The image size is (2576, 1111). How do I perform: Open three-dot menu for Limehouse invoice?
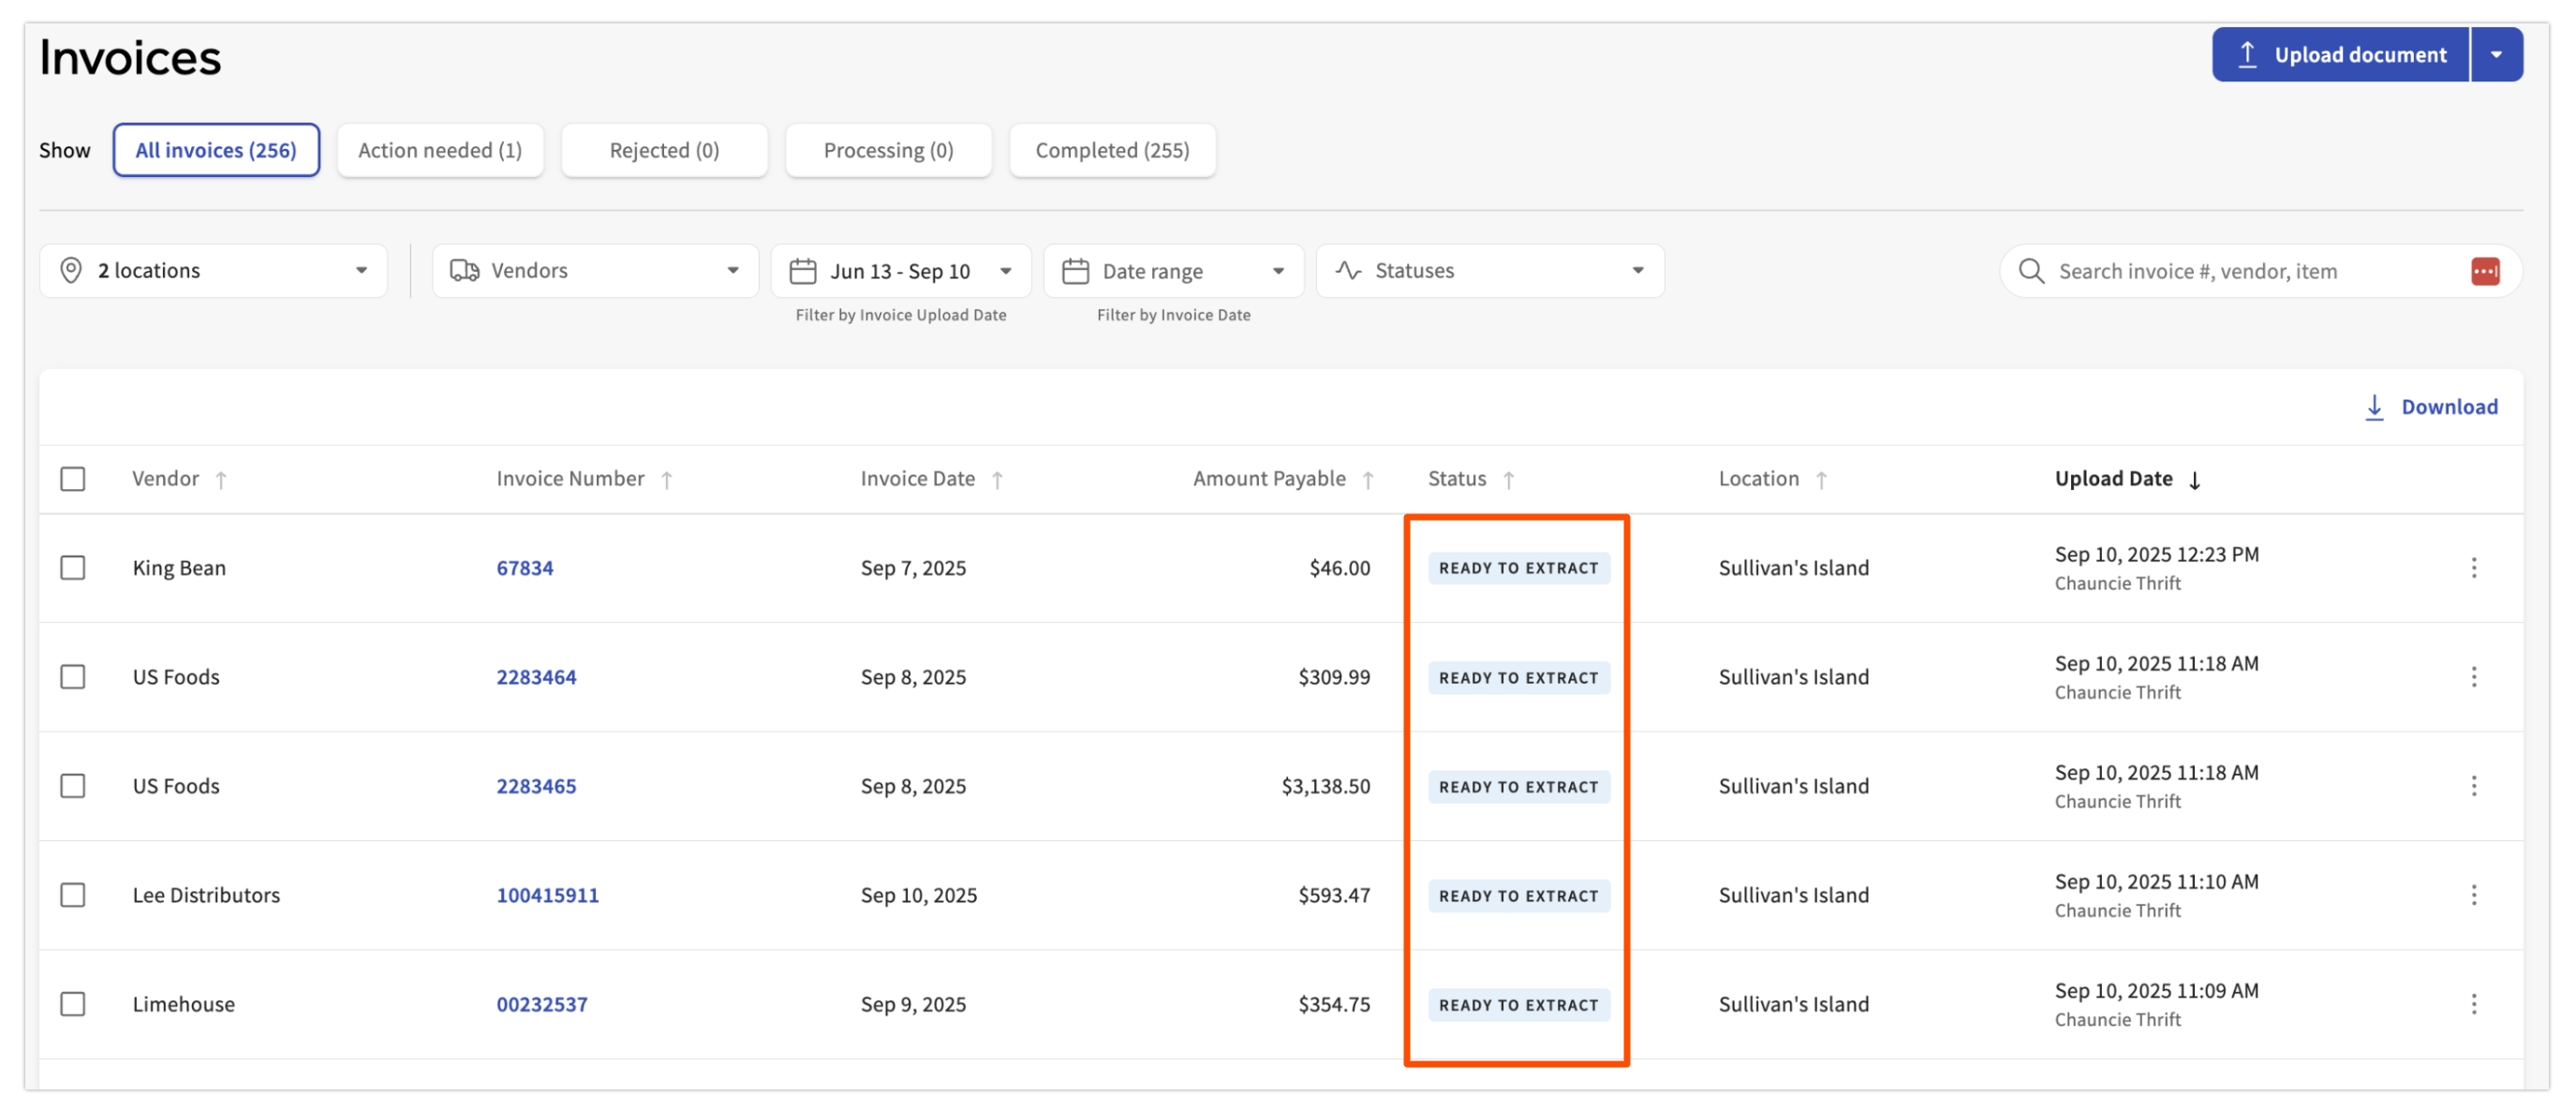click(x=2473, y=1004)
